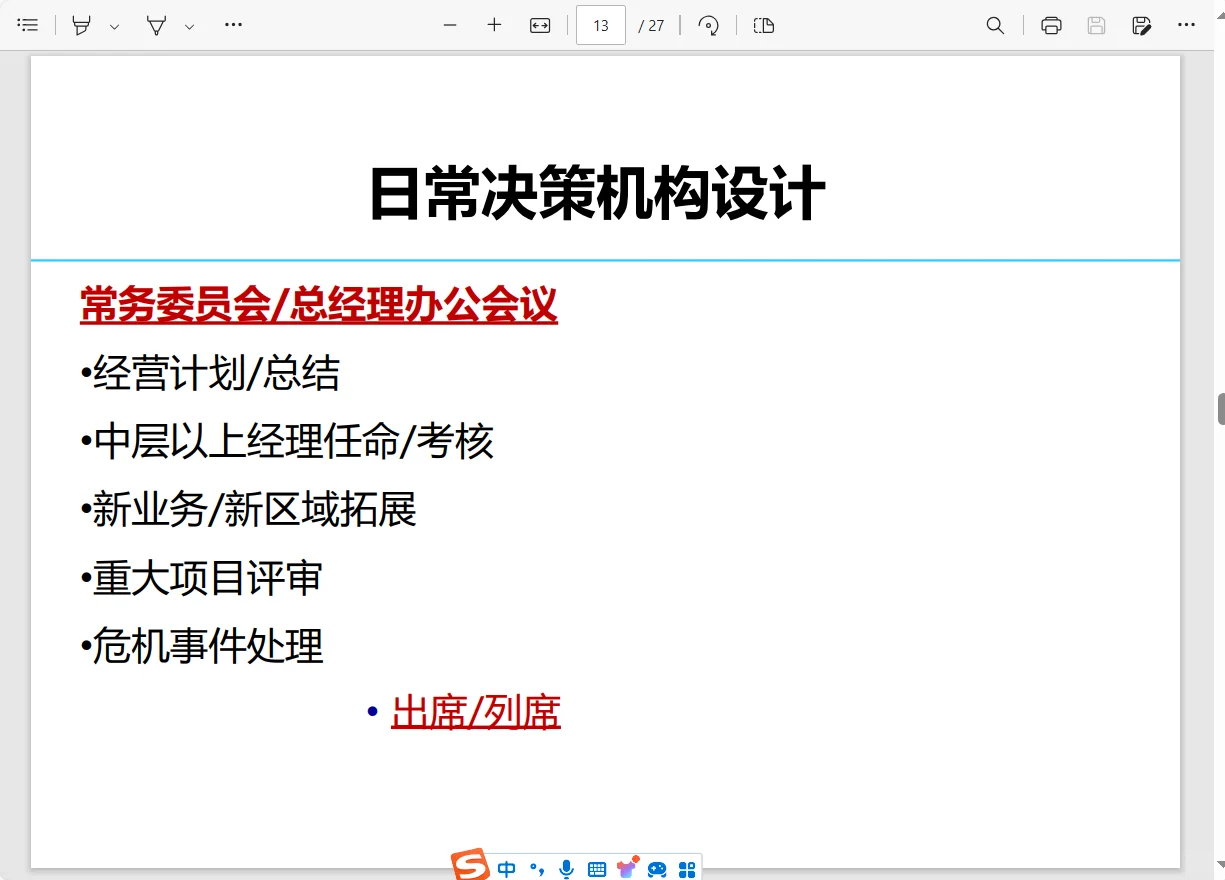Click fit to page width
Viewport: 1225px width, 880px height.
(539, 25)
